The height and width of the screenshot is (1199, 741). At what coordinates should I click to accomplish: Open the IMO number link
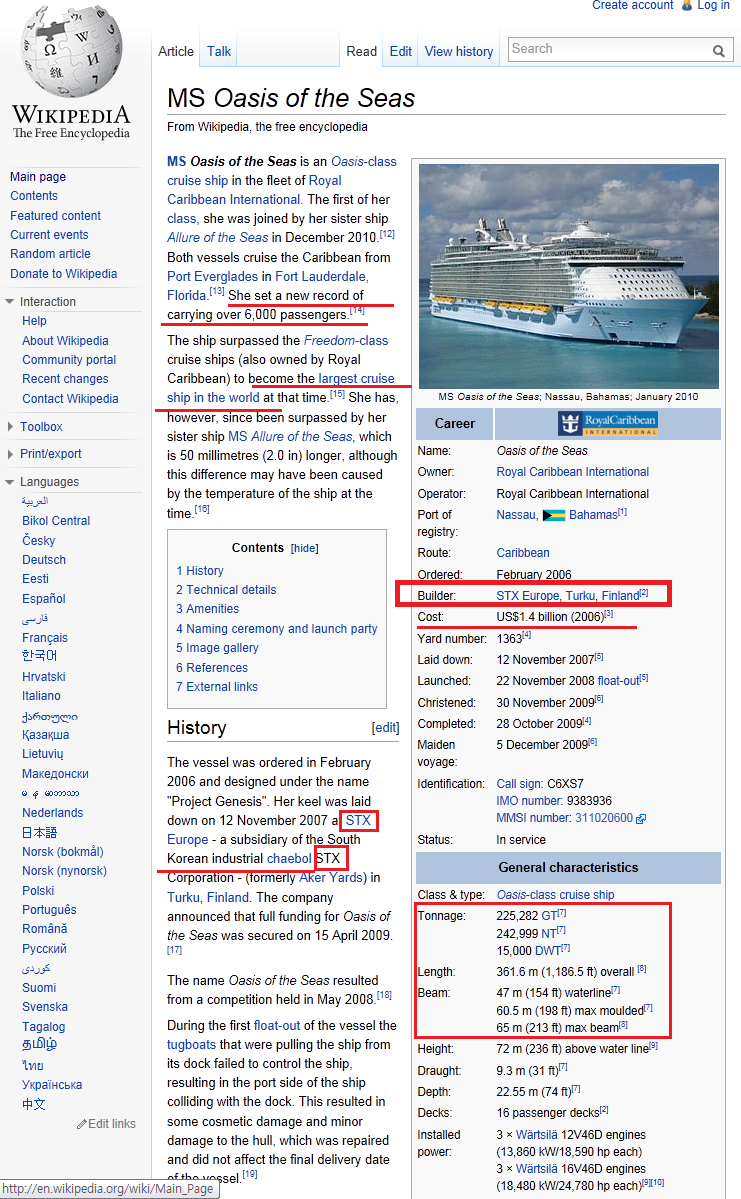[x=529, y=801]
